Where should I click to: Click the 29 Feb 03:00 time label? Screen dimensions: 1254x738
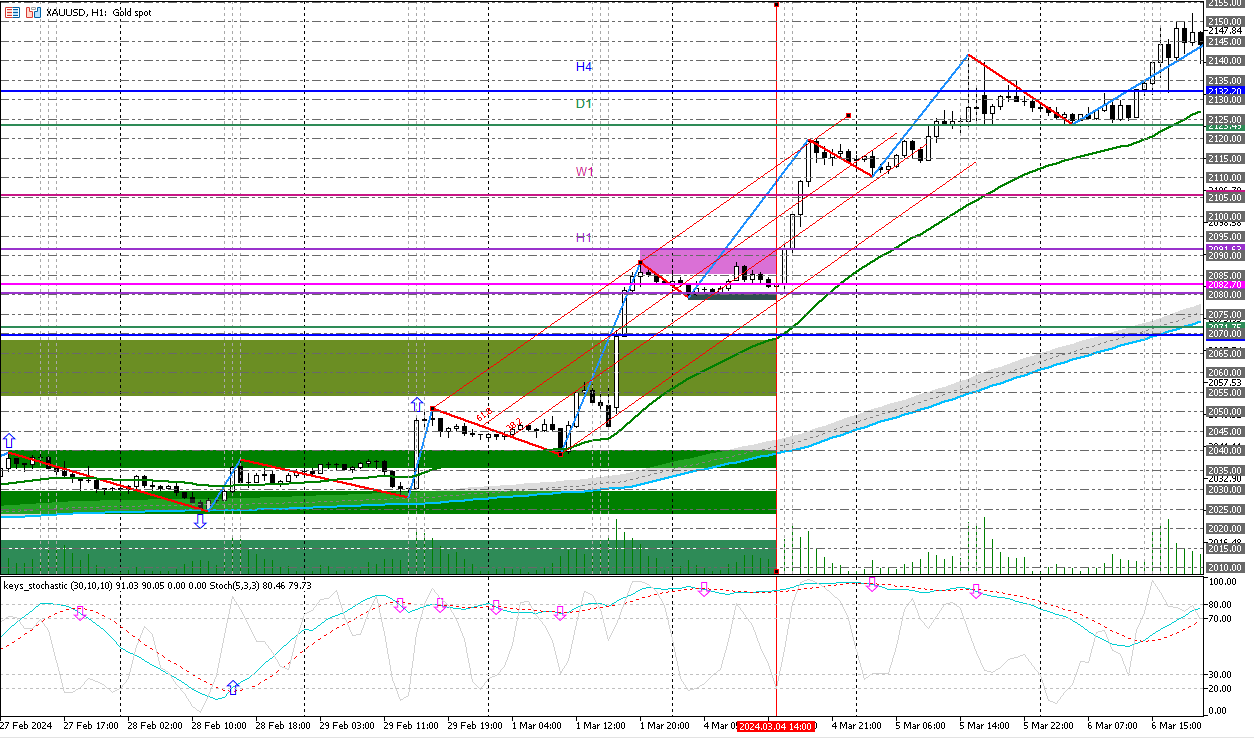pyautogui.click(x=348, y=726)
